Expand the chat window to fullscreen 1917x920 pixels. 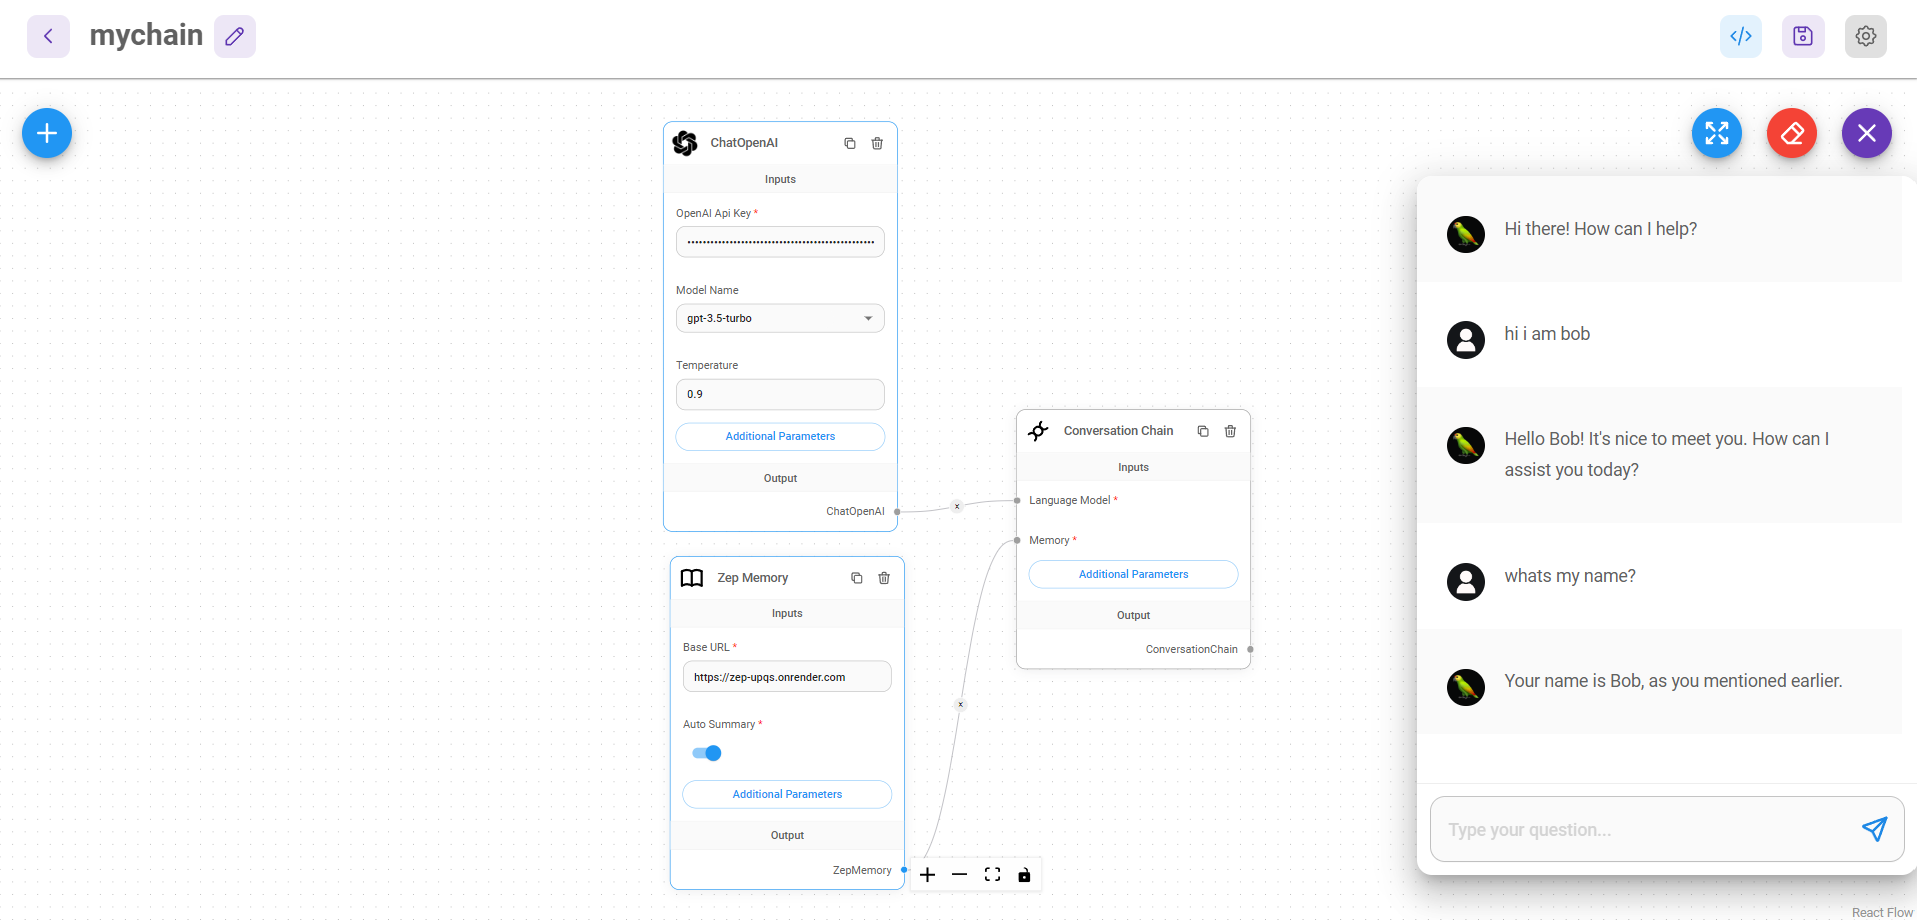tap(1716, 133)
